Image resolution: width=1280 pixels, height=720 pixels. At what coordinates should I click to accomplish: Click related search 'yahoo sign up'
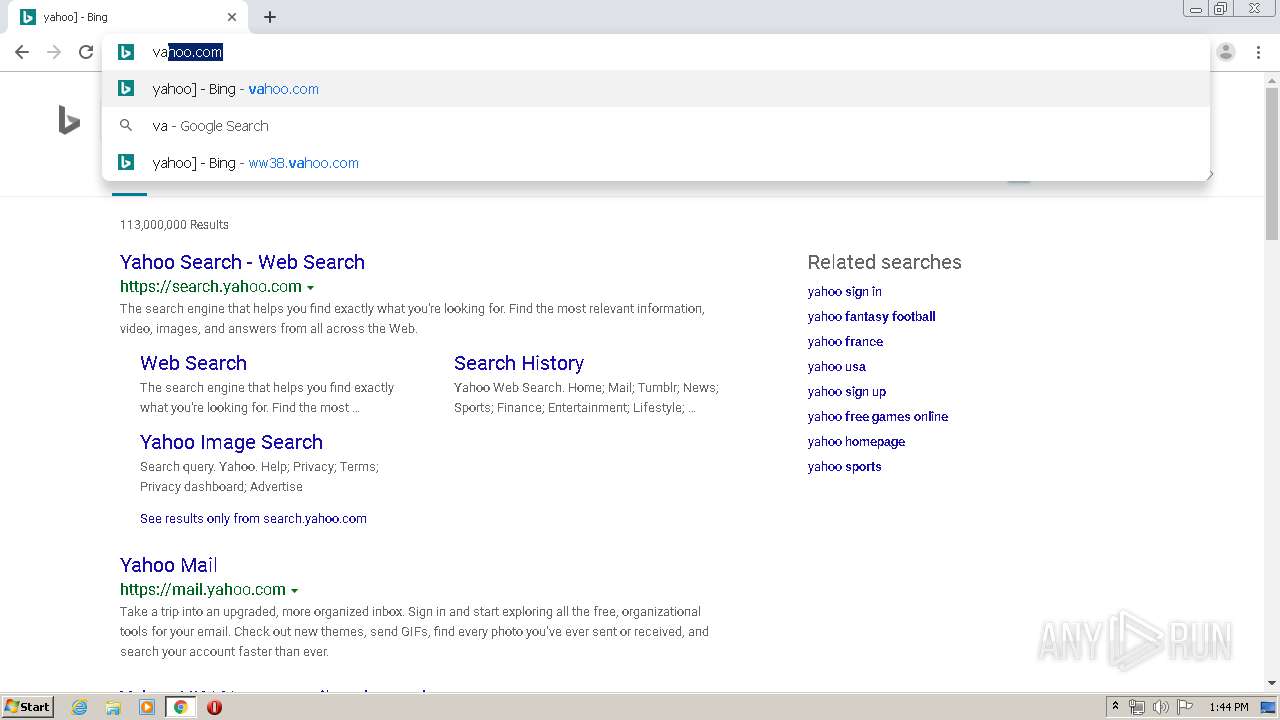point(847,391)
